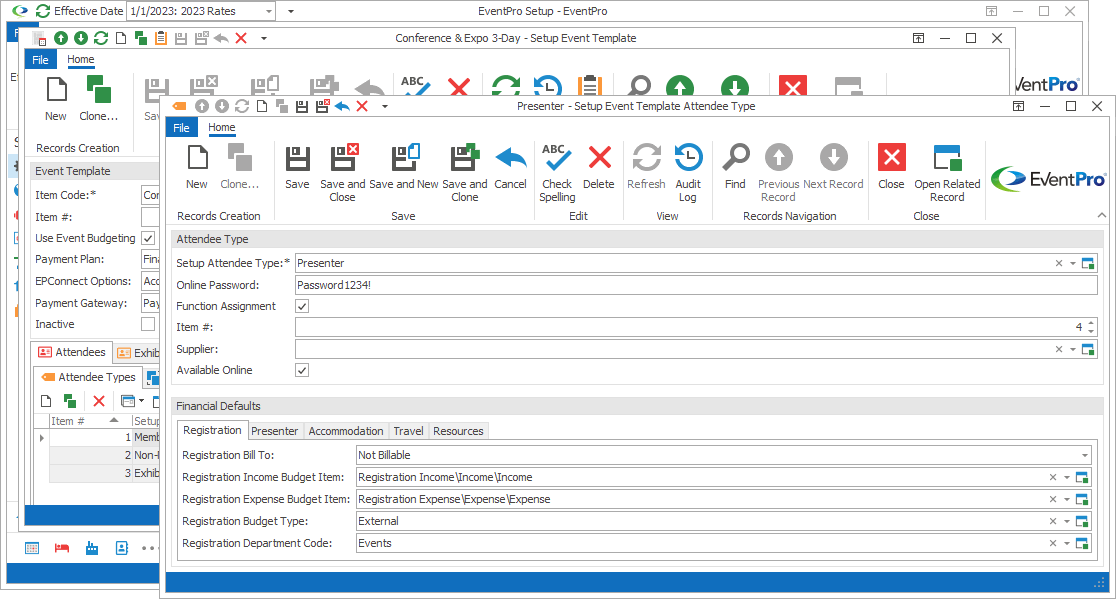Switch to the Accommodation tab

(x=346, y=431)
